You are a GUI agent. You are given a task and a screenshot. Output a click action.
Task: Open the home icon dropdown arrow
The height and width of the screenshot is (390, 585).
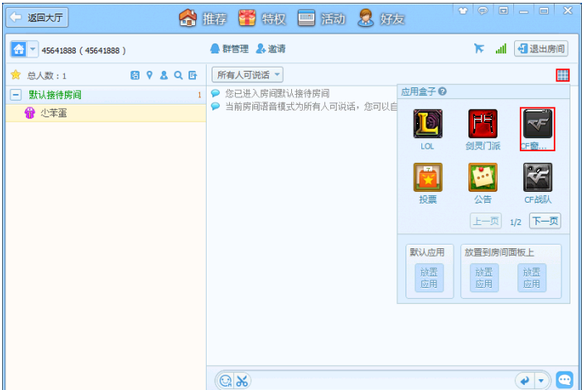pos(32,49)
